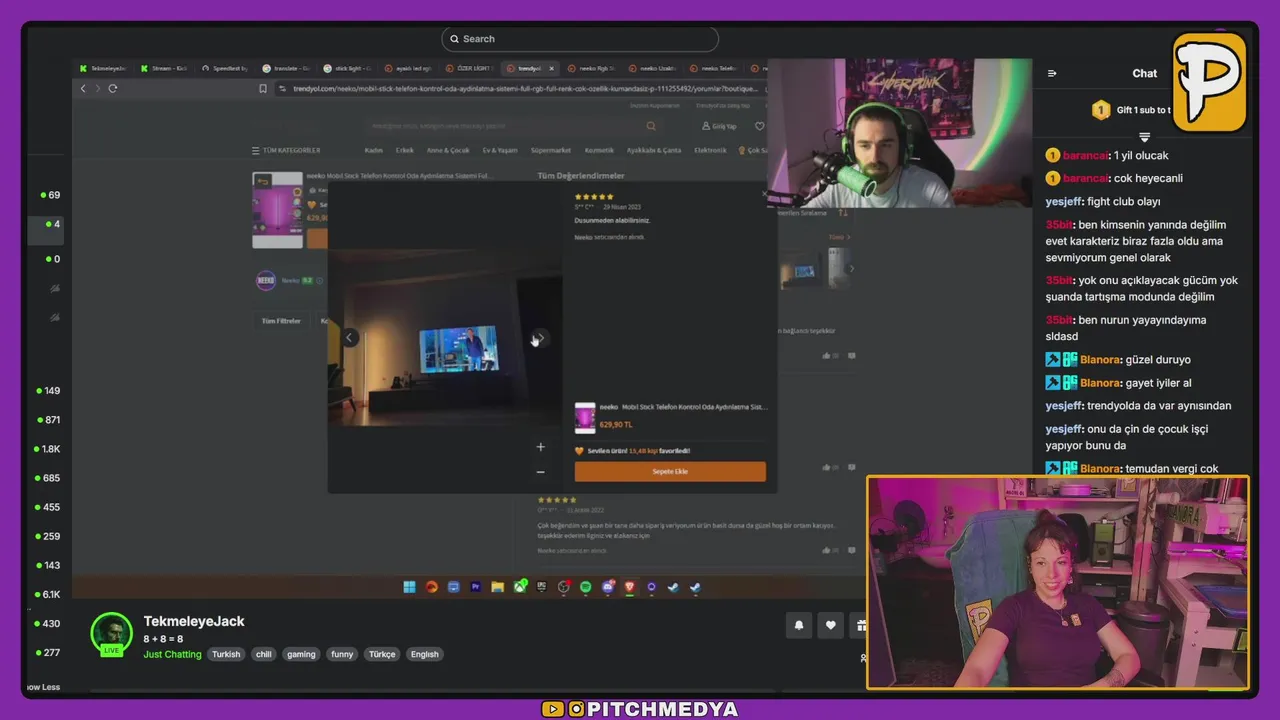Click the Türkçe tag
Screen dimensions: 1280x720
(382, 654)
